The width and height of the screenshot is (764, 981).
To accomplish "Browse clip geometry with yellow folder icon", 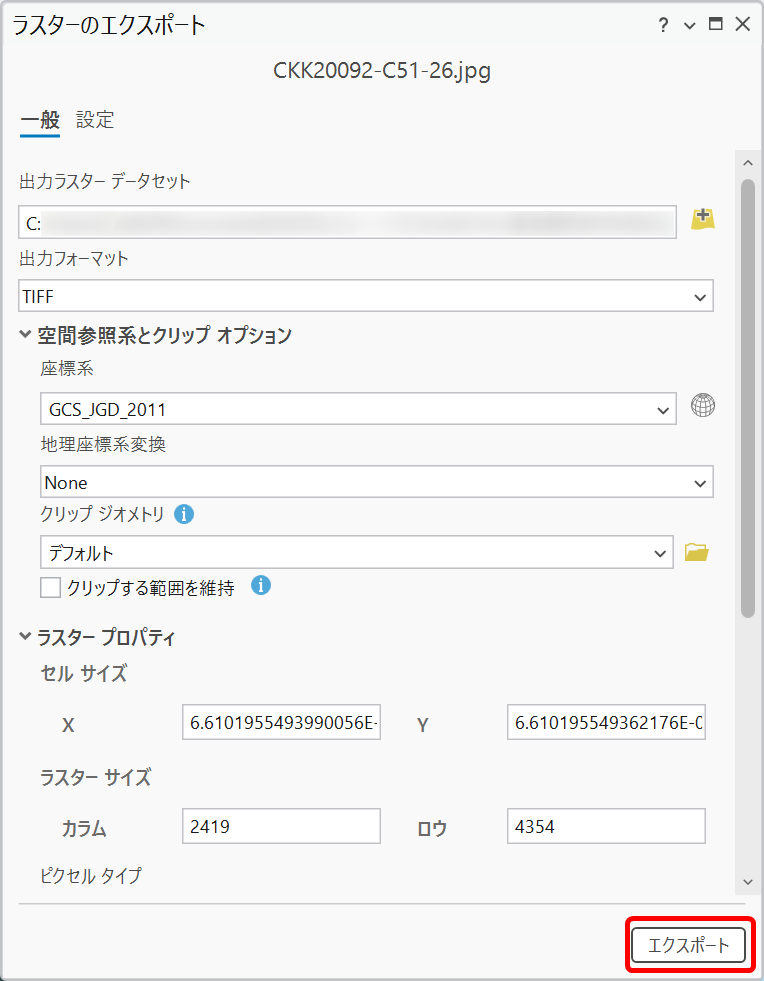I will tap(697, 552).
